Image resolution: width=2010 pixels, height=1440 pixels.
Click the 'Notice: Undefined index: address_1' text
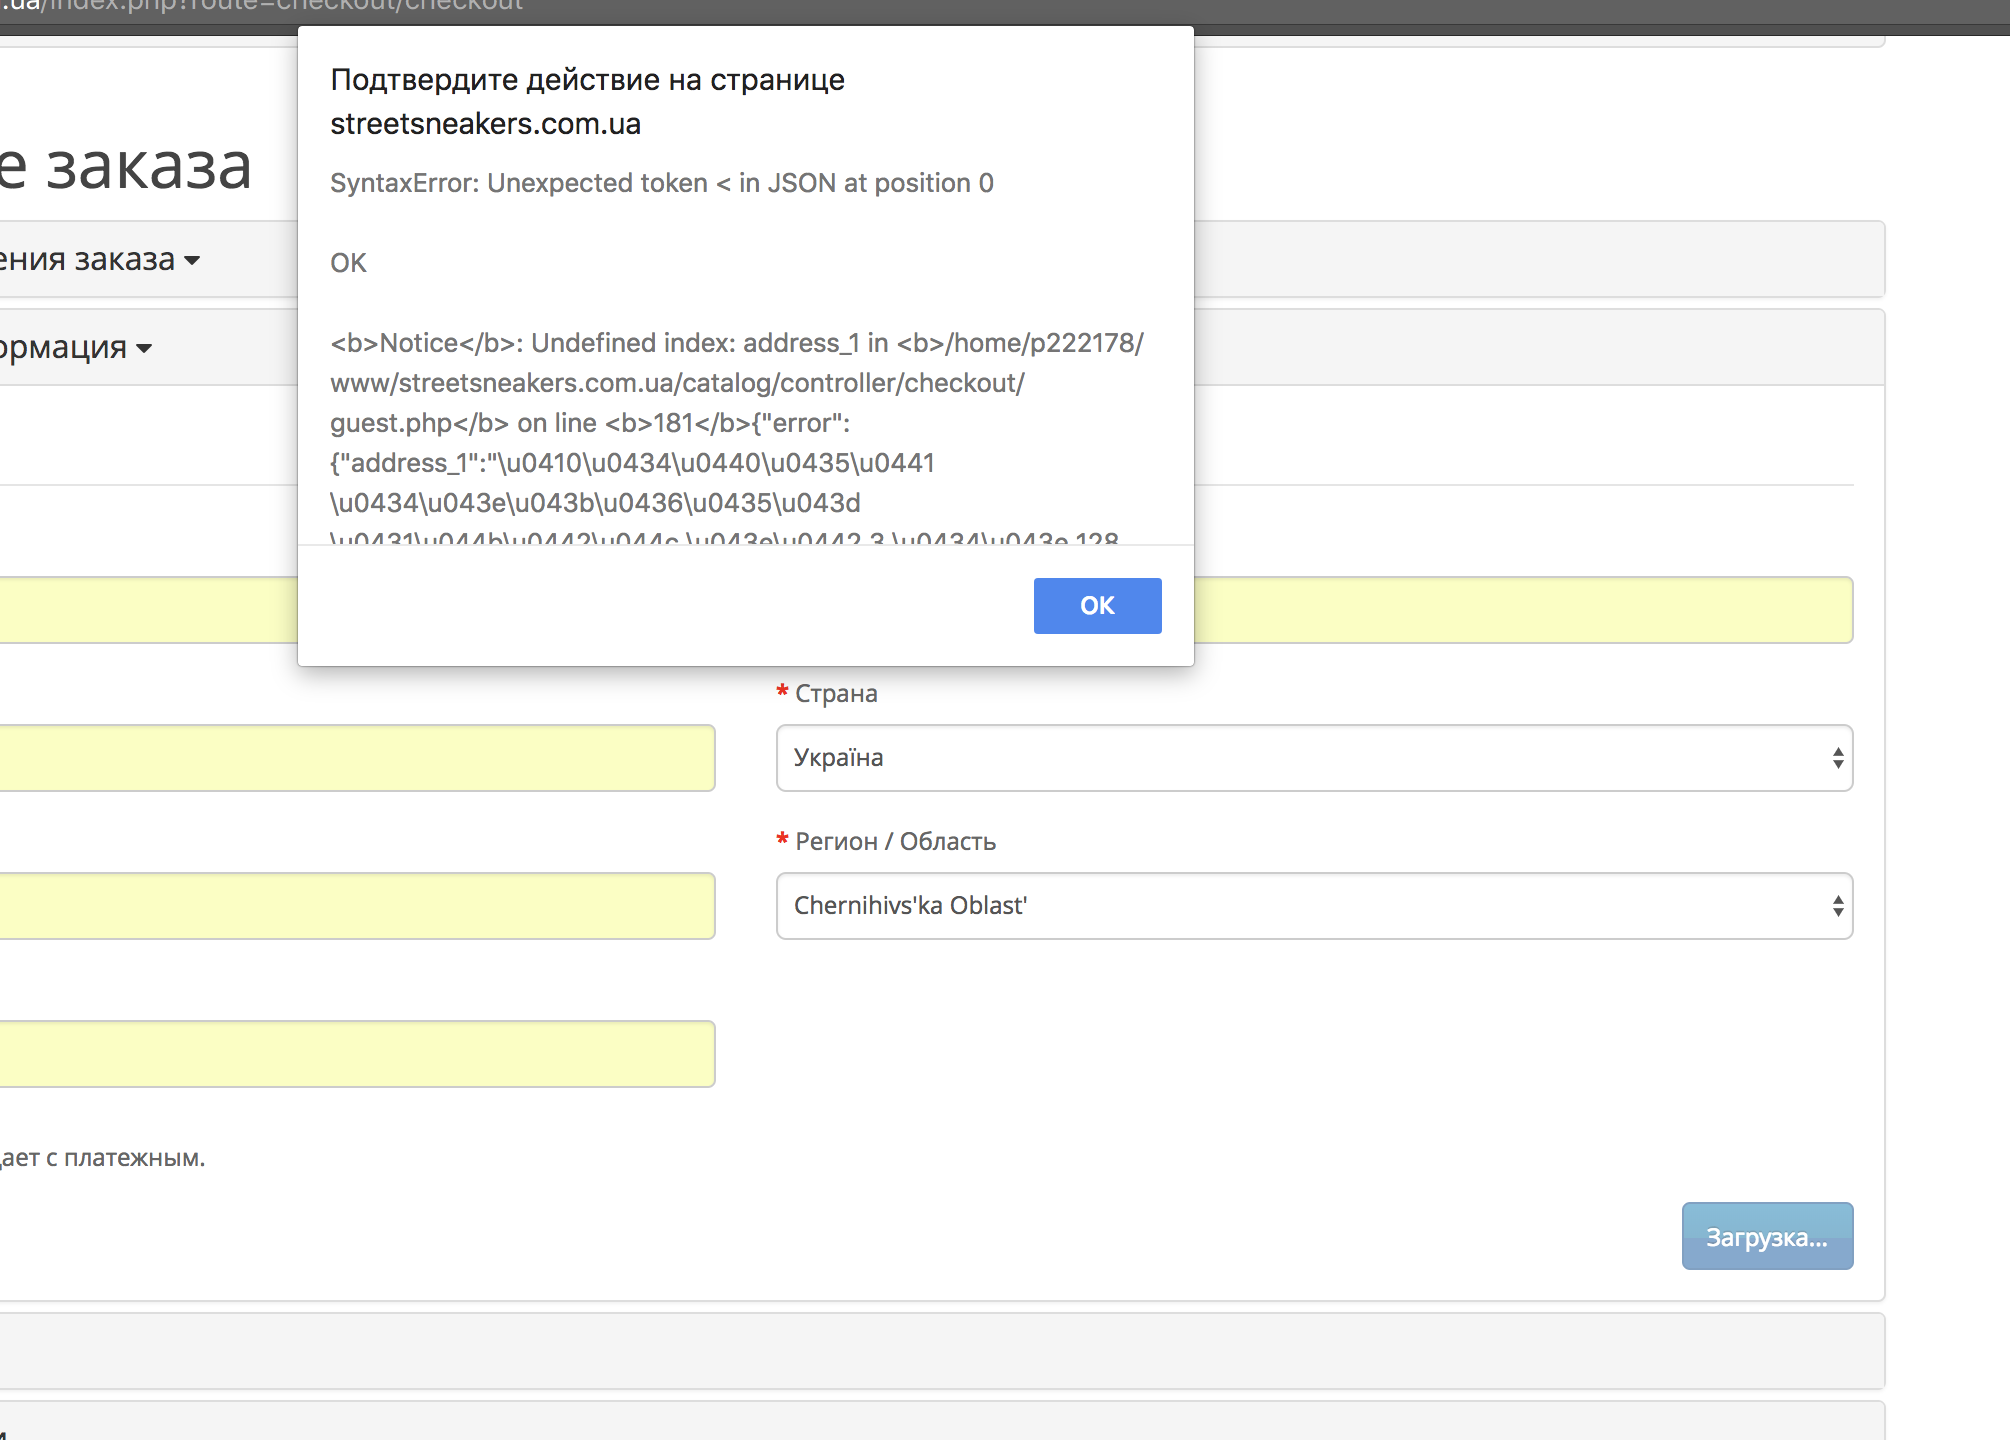click(x=609, y=343)
